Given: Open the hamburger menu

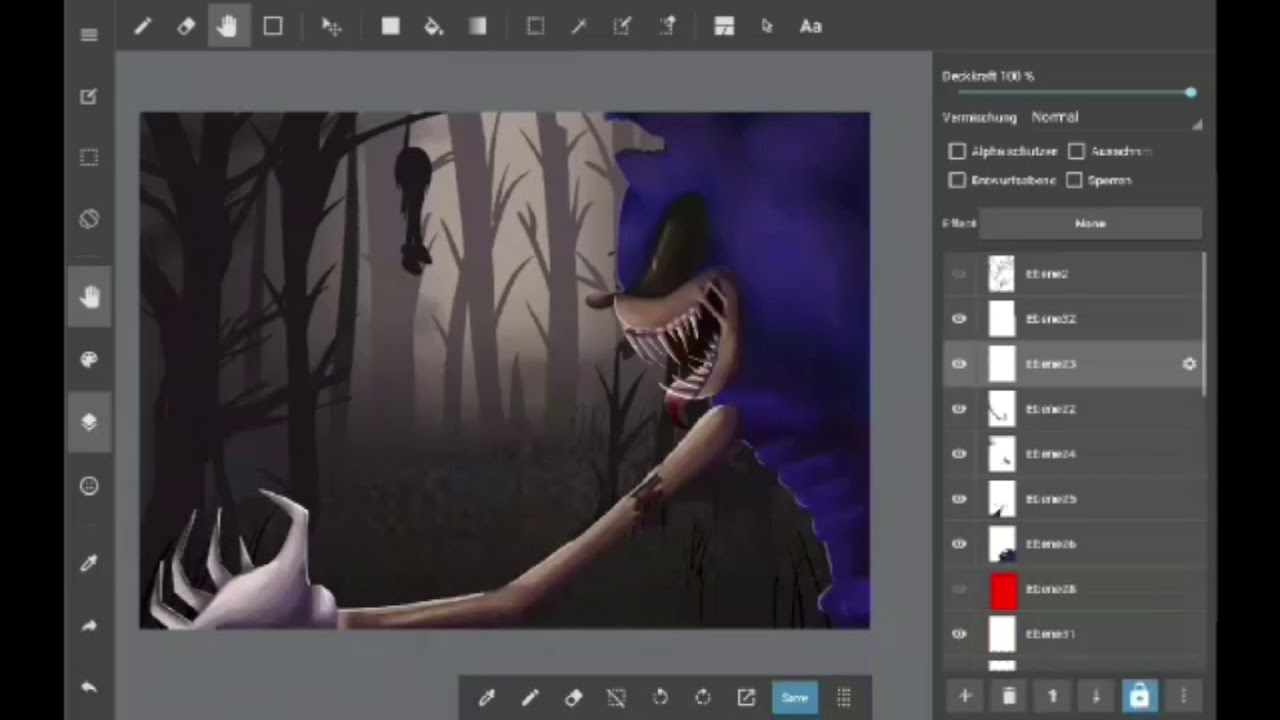Looking at the screenshot, I should click(89, 35).
